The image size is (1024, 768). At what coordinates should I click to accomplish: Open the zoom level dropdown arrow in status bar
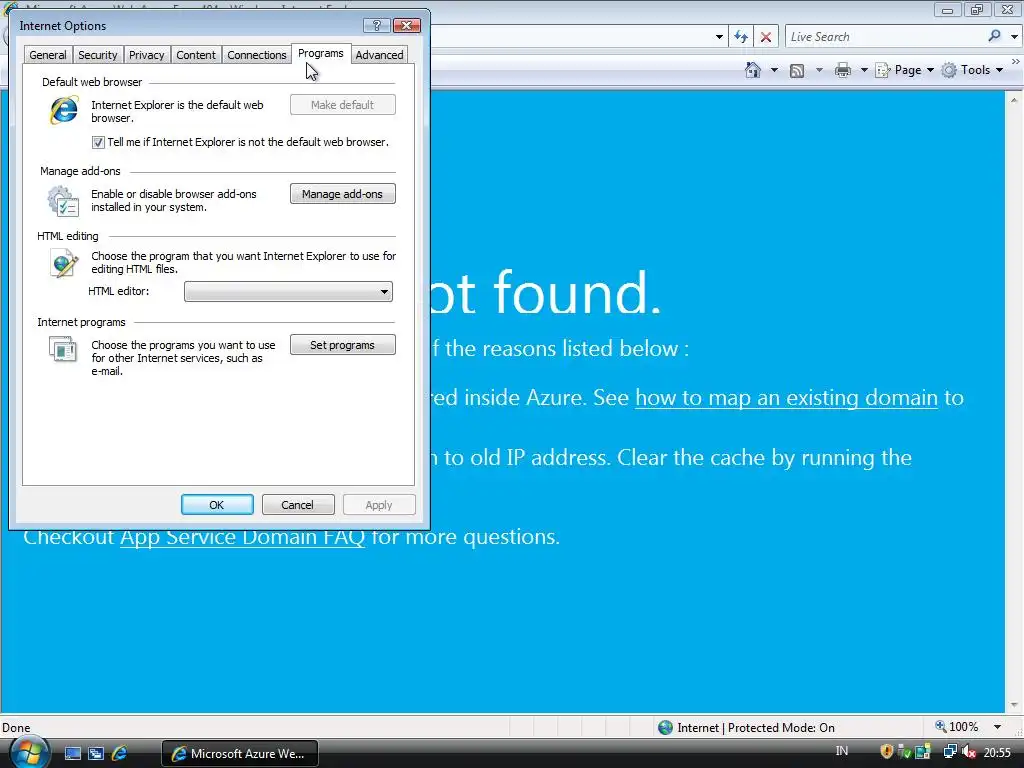(997, 727)
